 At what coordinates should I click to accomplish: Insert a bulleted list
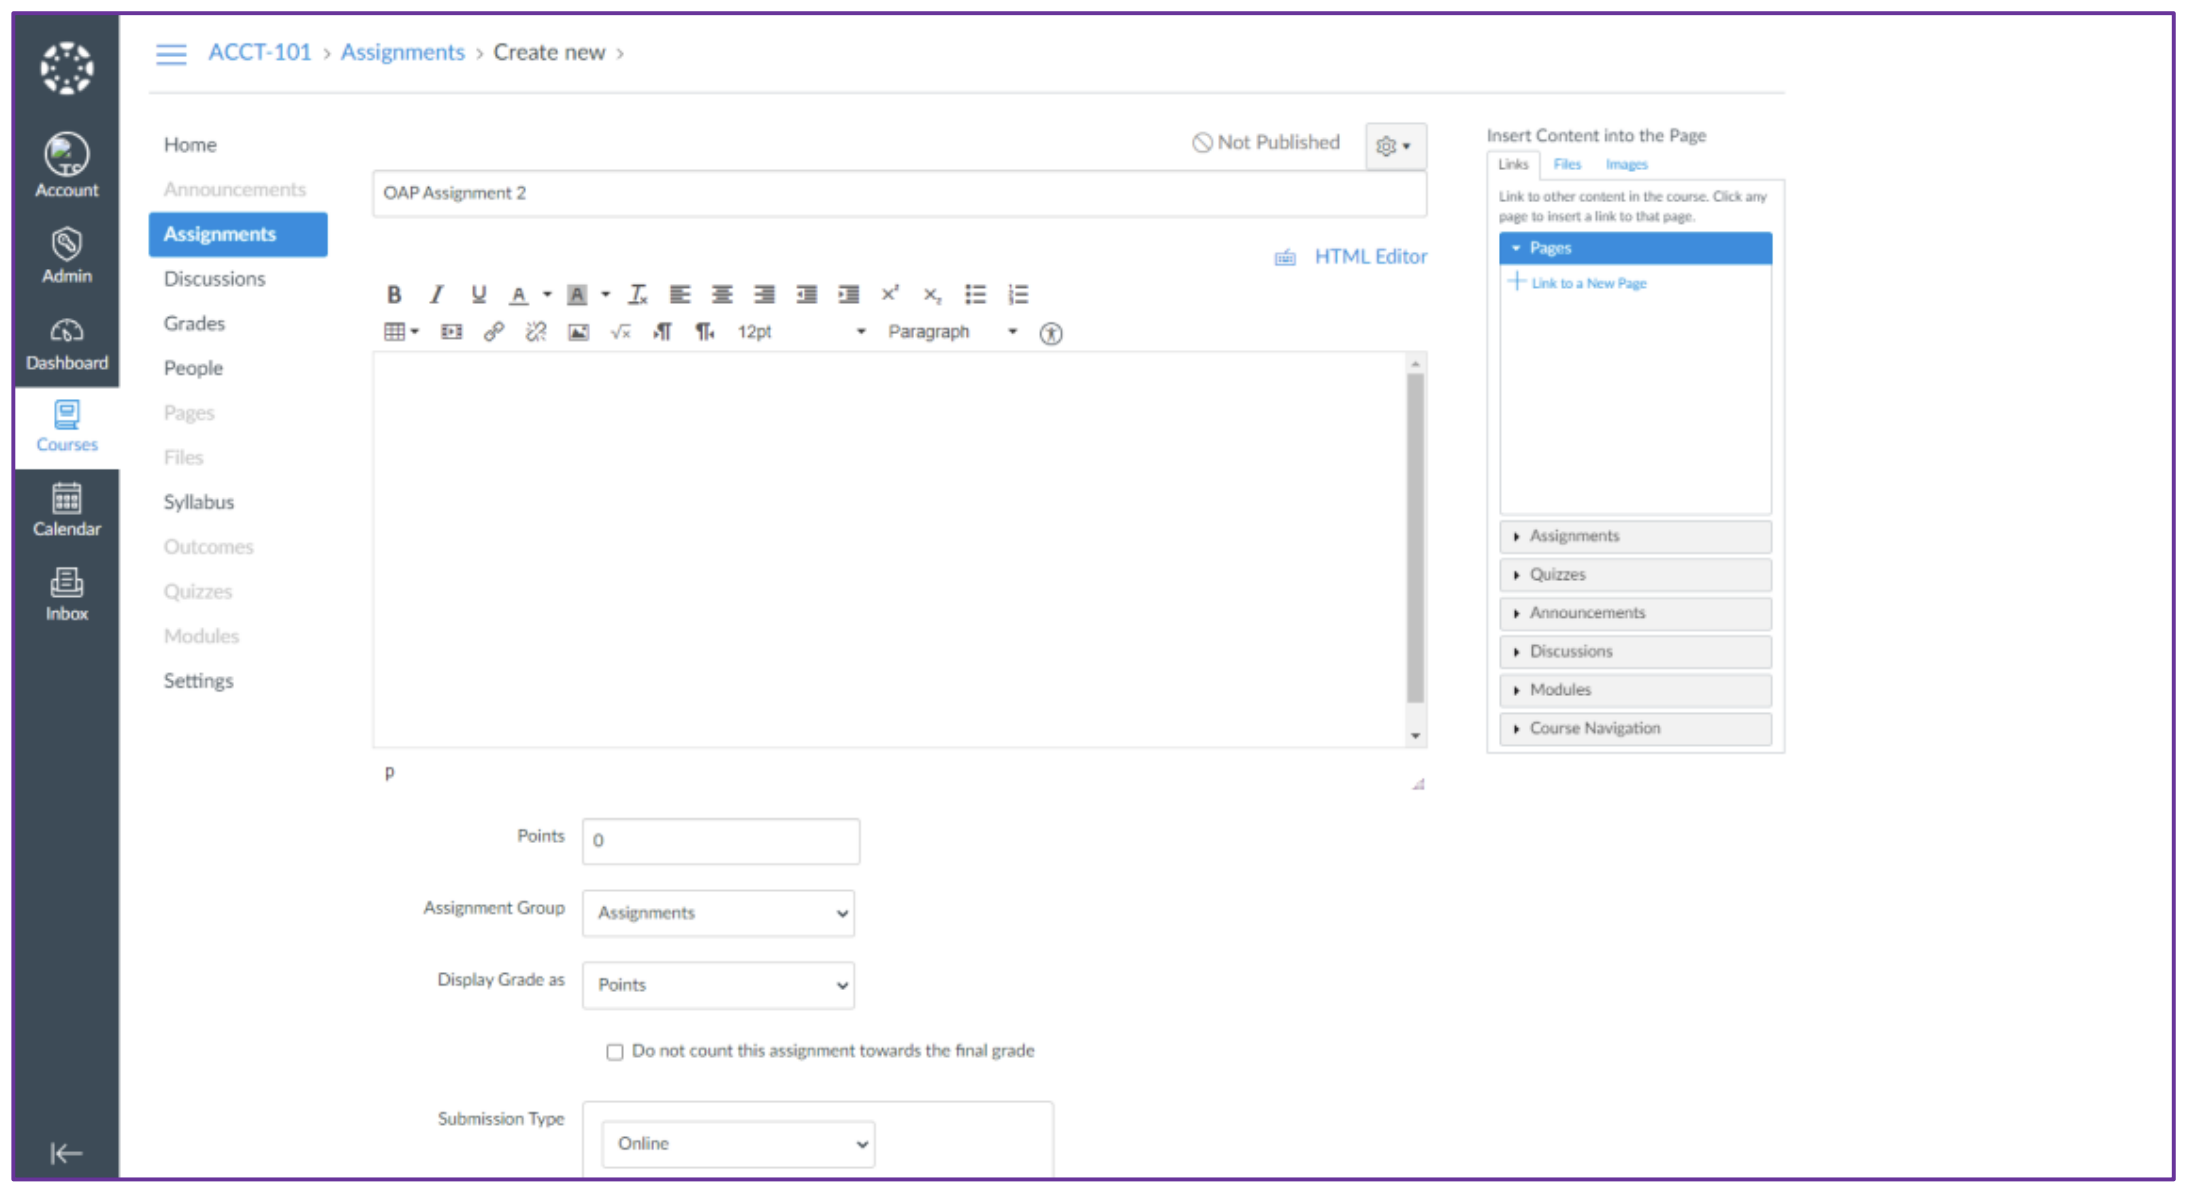coord(975,294)
